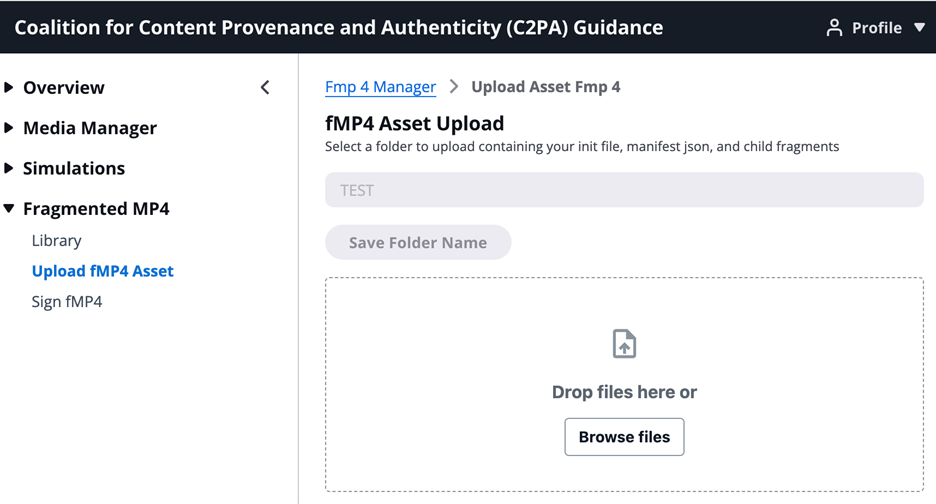The image size is (936, 504).
Task: Click the Simulations sidebar label
Action: [74, 168]
